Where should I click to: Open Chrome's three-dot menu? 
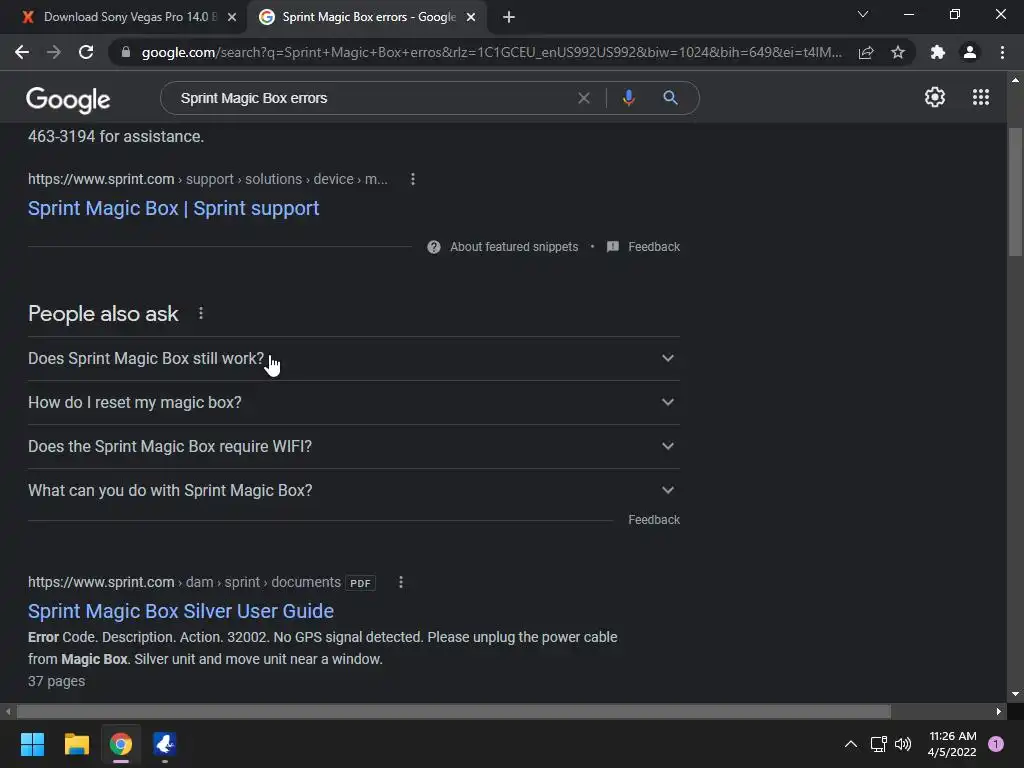coord(1002,52)
